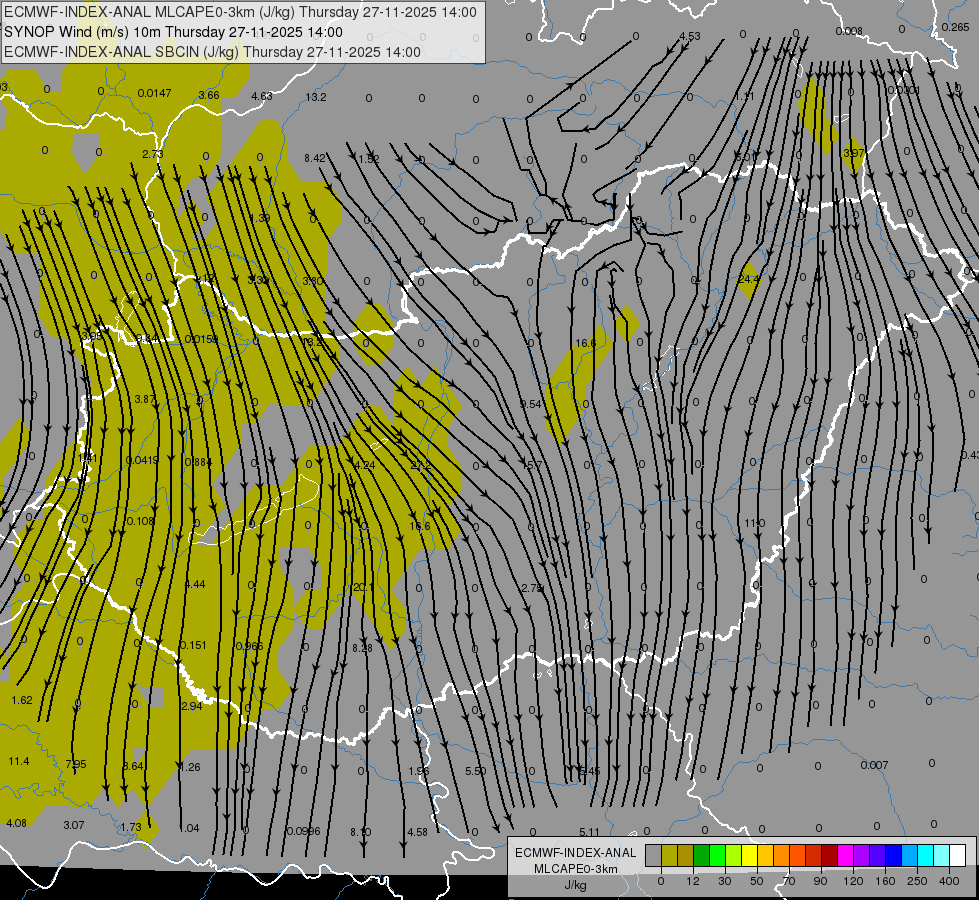This screenshot has width=979, height=900.
Task: Click the legend tick value '120'
Action: [x=853, y=881]
